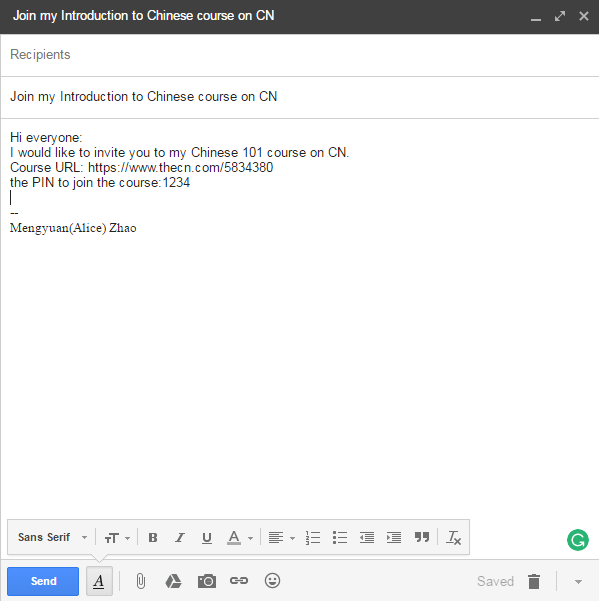Click the Recipients field
Screen dimensions: 599x601
click(x=300, y=55)
